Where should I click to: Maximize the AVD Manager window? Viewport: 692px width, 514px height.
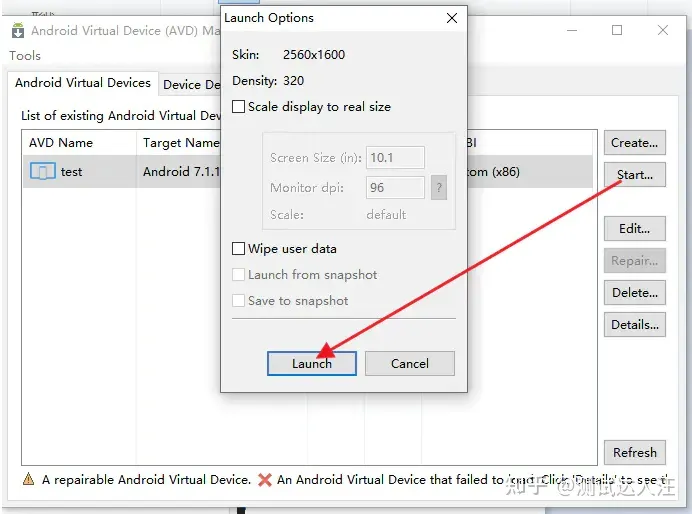click(x=617, y=30)
